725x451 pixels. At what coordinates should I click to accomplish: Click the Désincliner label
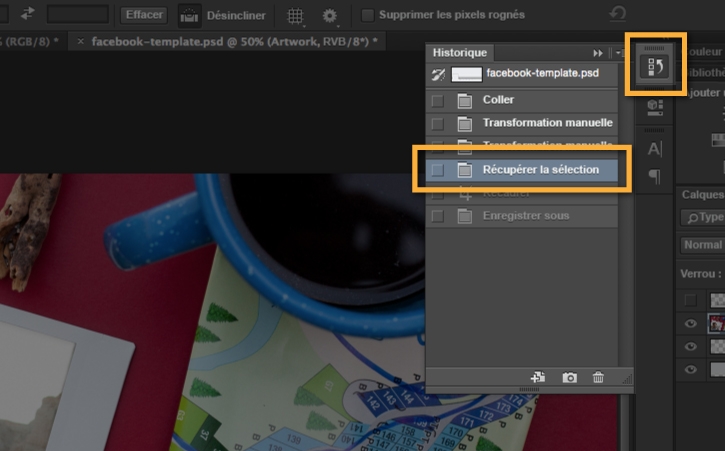coord(236,15)
